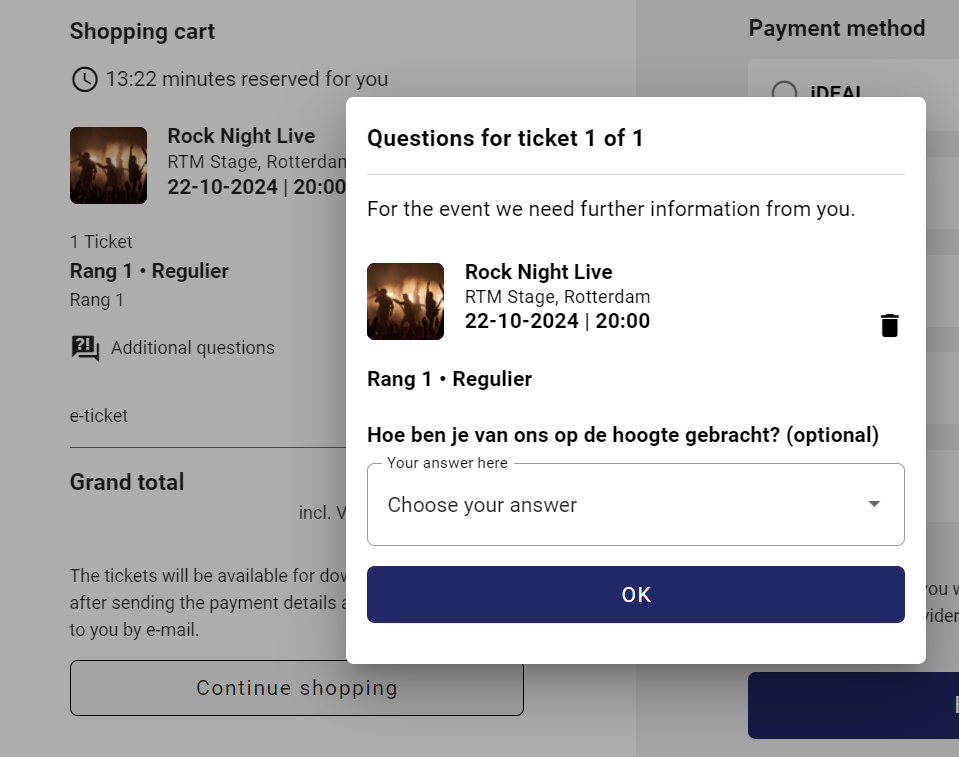Click the dark payment button behind dialog
This screenshot has width=959, height=757.
click(x=852, y=705)
